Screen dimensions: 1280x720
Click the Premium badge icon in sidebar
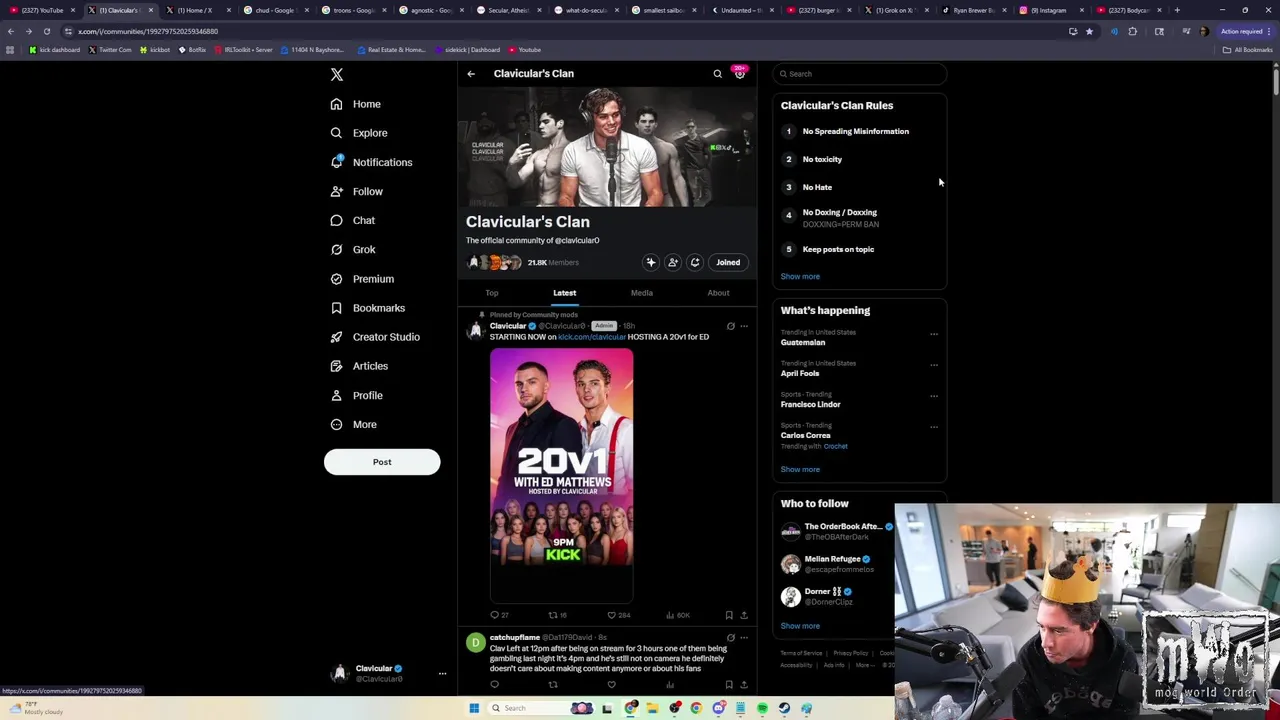[x=336, y=279]
